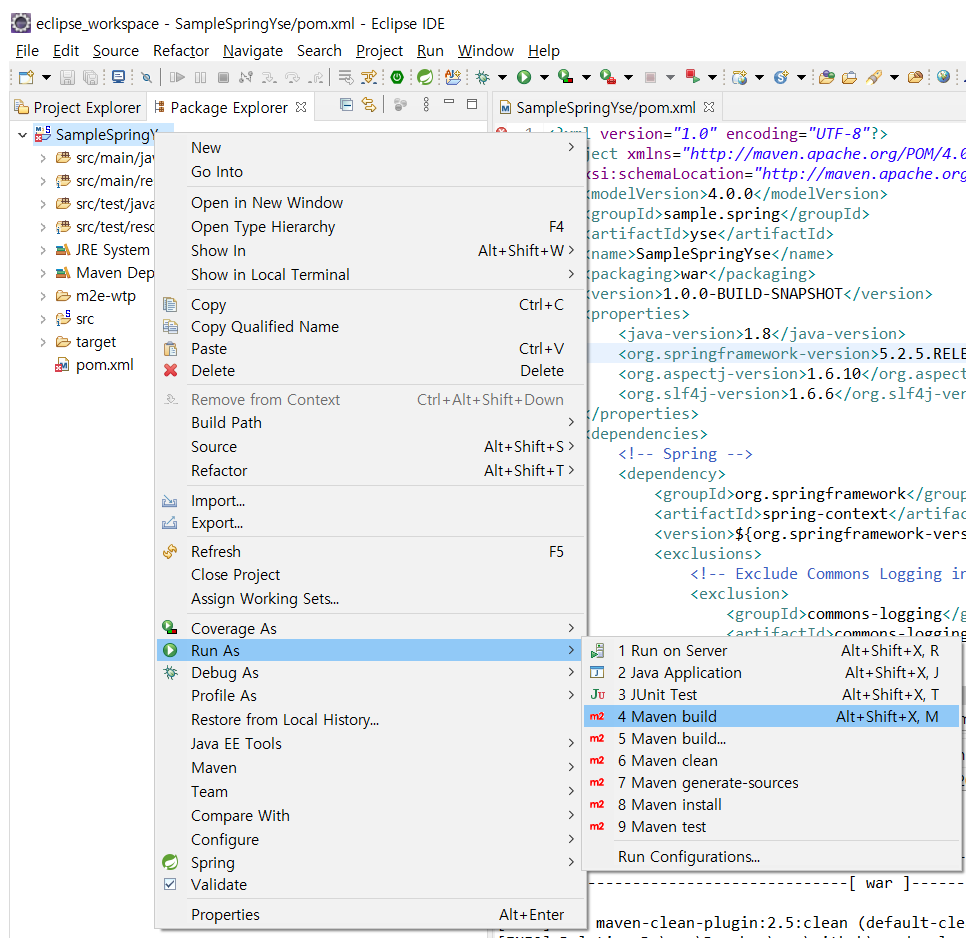Click the Debug bug toolbar icon
Screen dimensions: 966x938
(482, 77)
